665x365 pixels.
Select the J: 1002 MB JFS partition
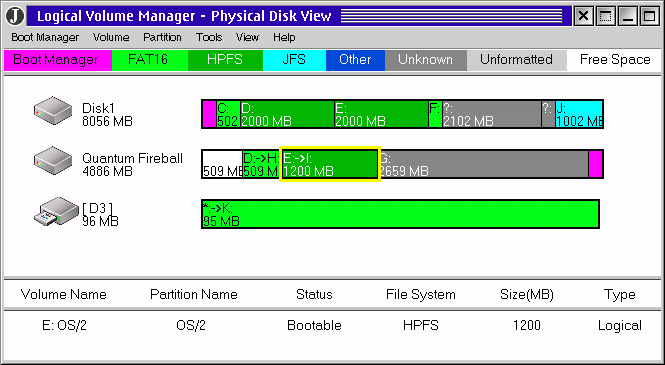coord(579,114)
